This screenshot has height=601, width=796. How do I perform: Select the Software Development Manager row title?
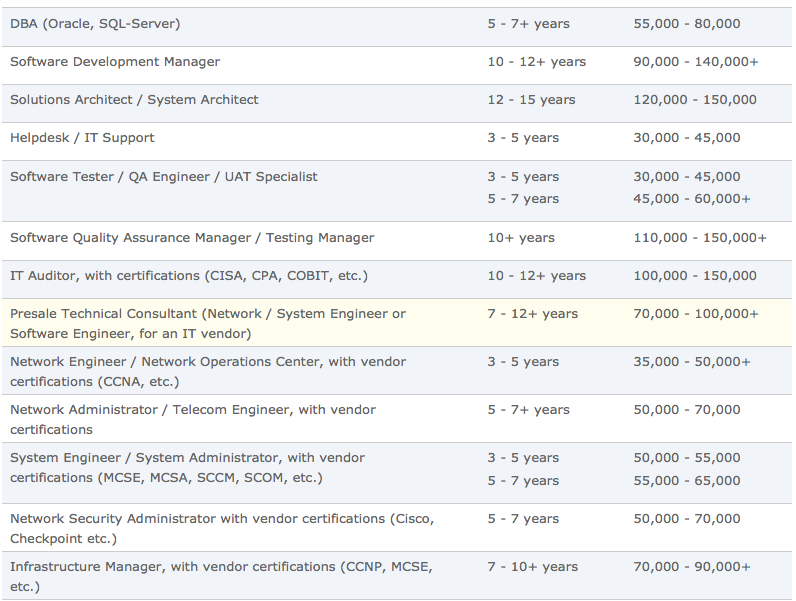pyautogui.click(x=115, y=62)
